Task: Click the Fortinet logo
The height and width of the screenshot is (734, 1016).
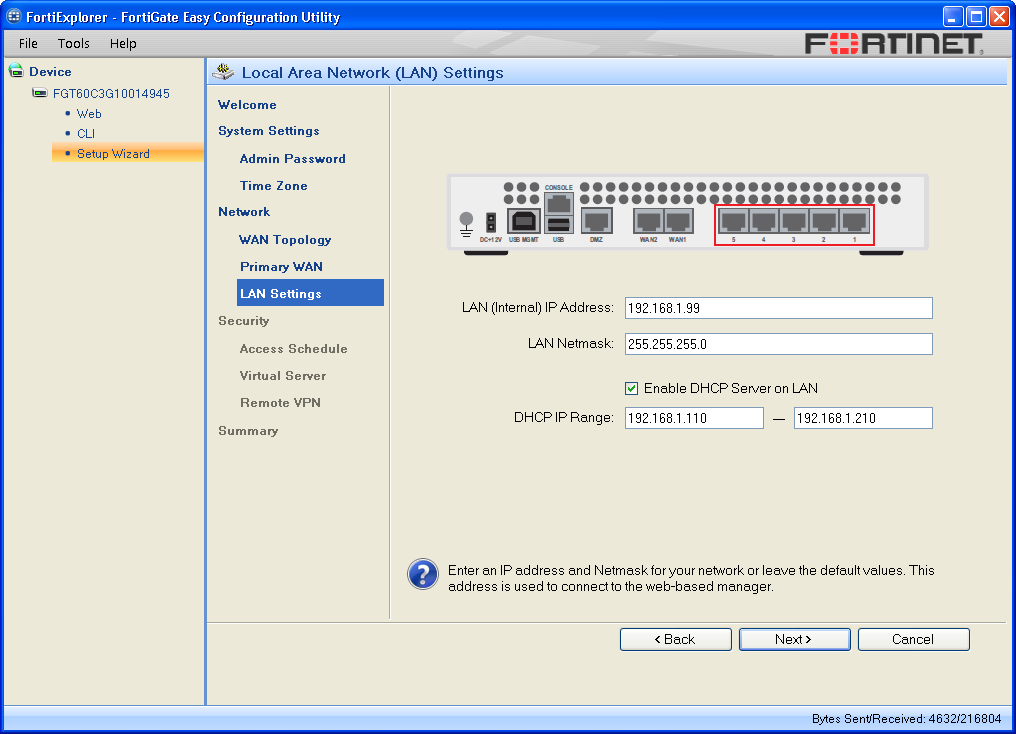Action: (x=894, y=43)
